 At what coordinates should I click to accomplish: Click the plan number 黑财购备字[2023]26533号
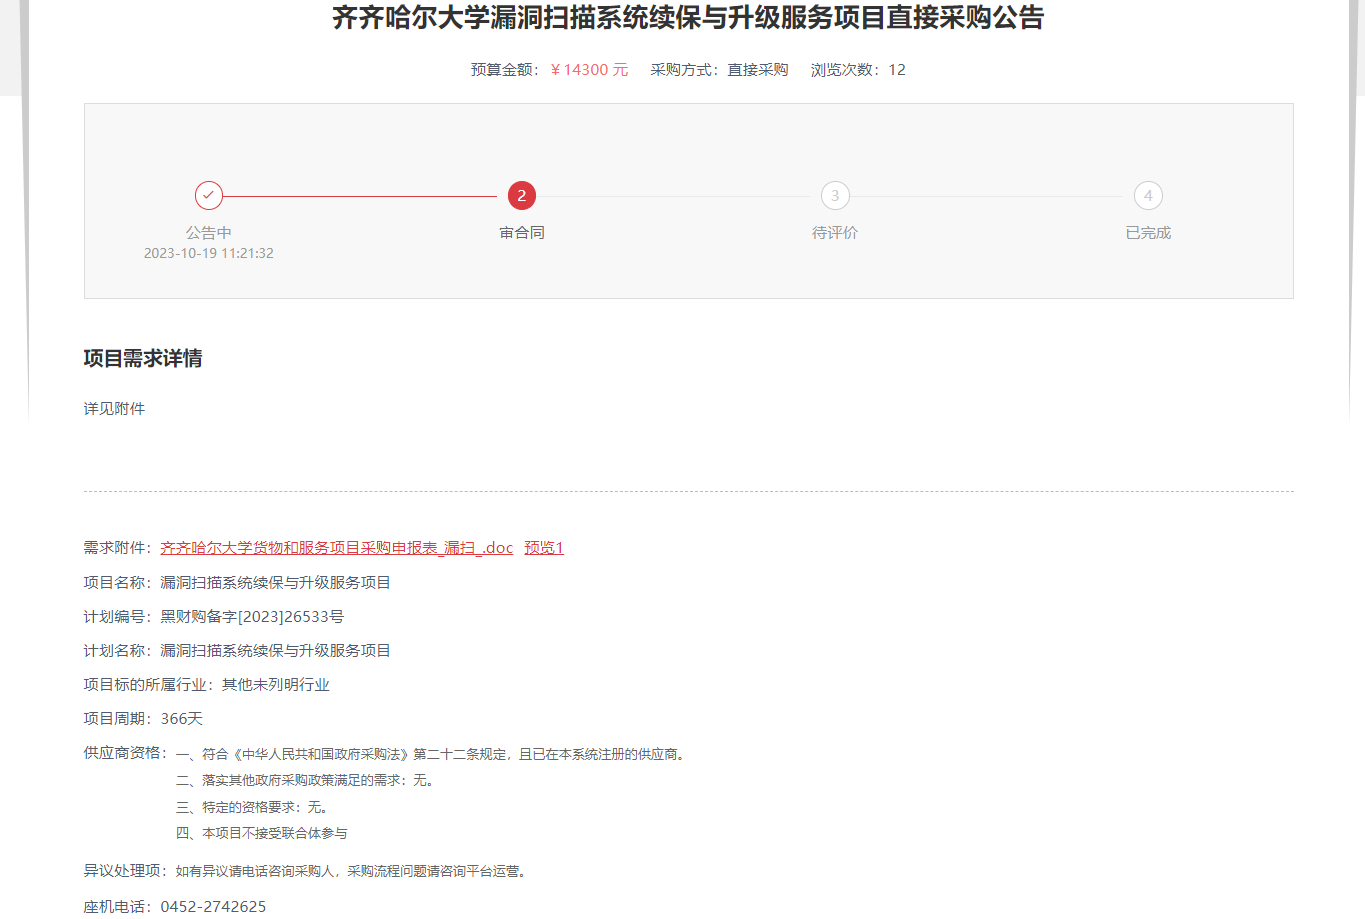[x=252, y=617]
